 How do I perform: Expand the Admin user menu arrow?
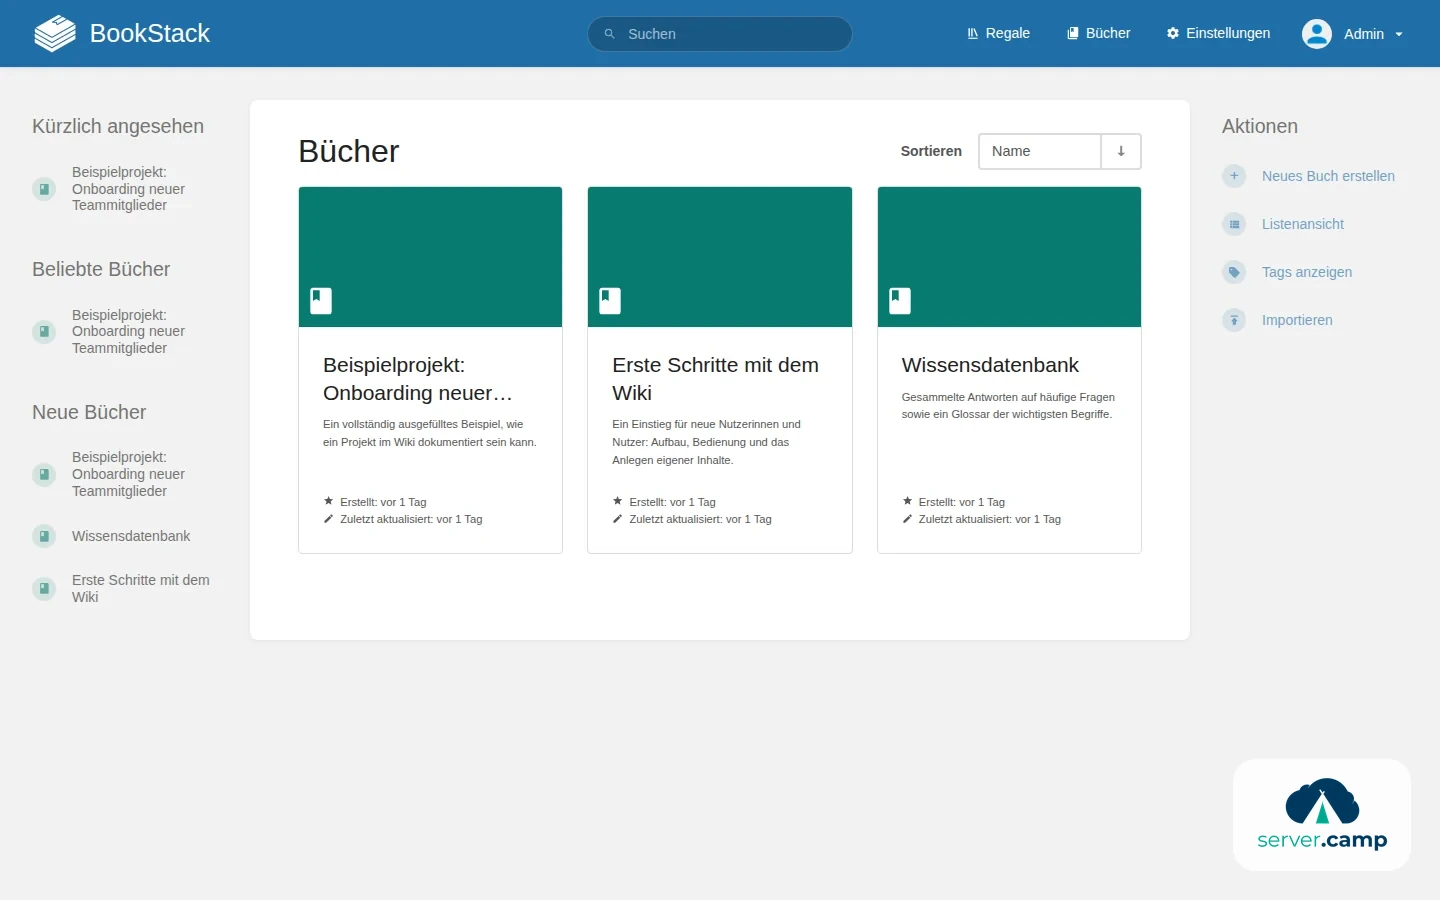(1399, 34)
